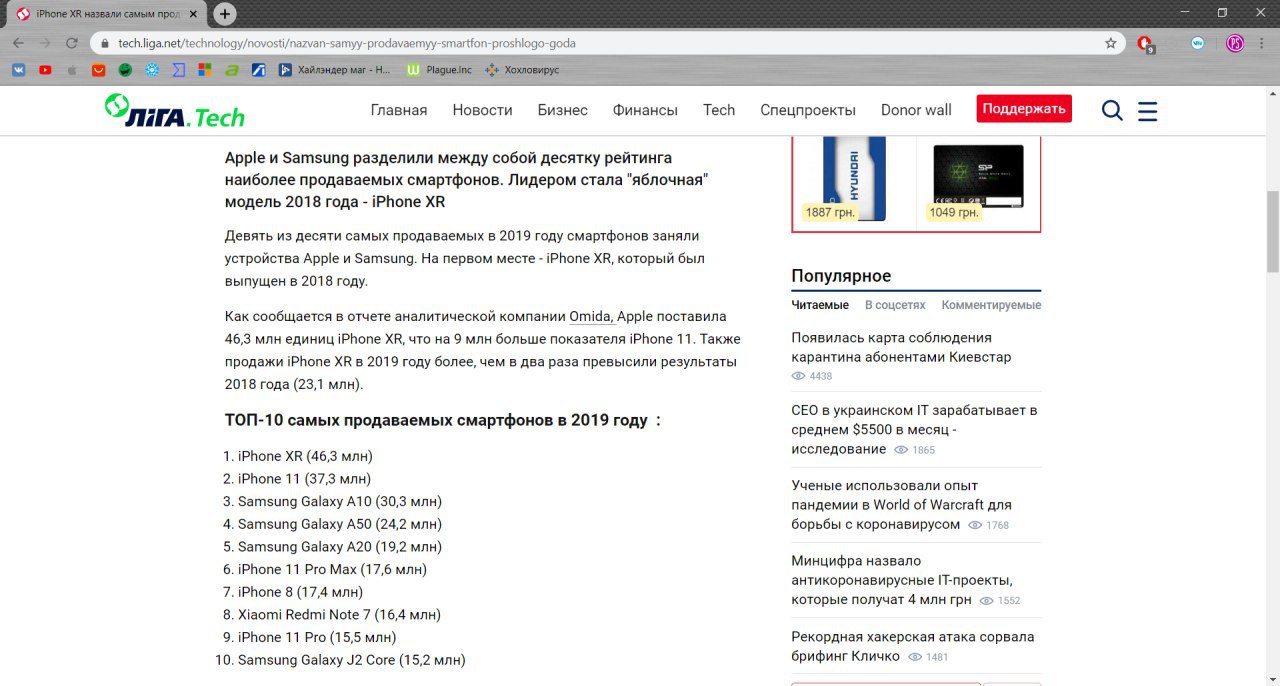
Task: Open the Chrome three-dot menu
Action: click(1262, 43)
